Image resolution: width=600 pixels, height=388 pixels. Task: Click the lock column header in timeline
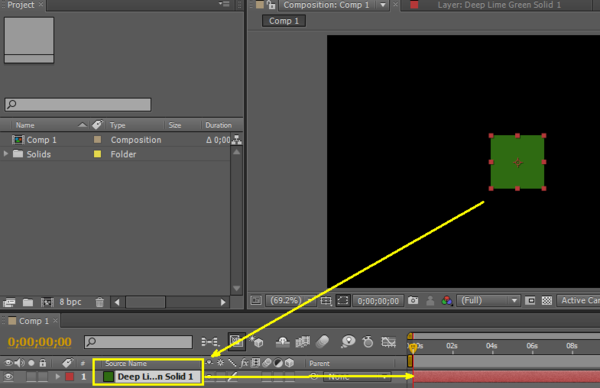[x=42, y=362]
